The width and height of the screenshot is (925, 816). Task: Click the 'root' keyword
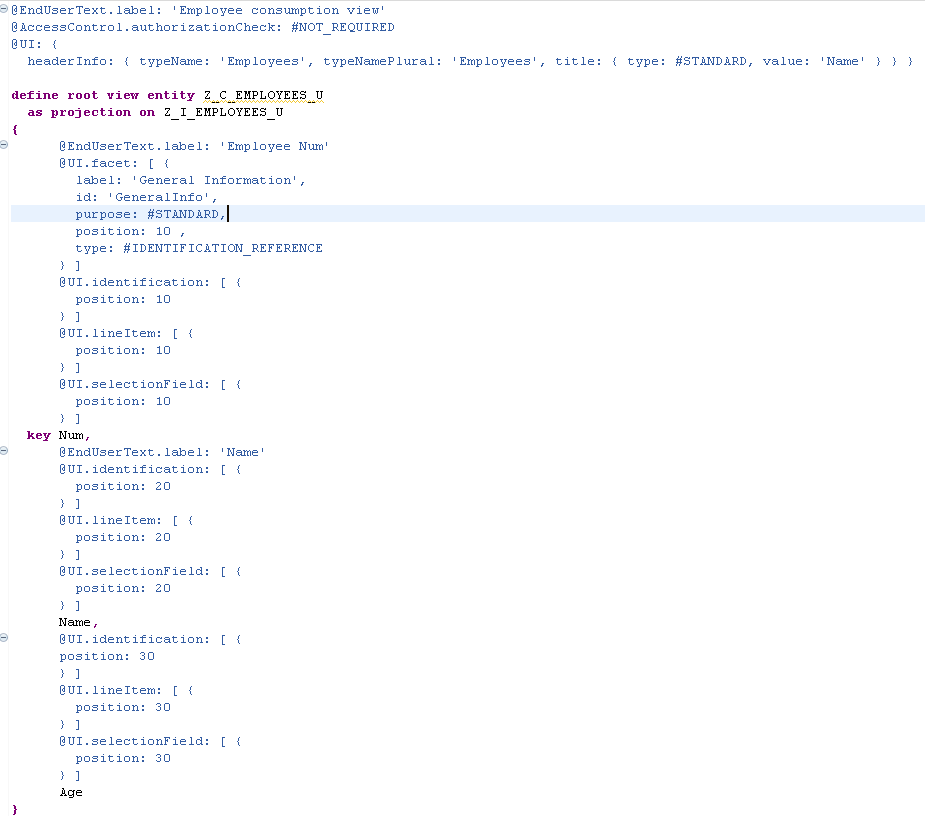83,96
